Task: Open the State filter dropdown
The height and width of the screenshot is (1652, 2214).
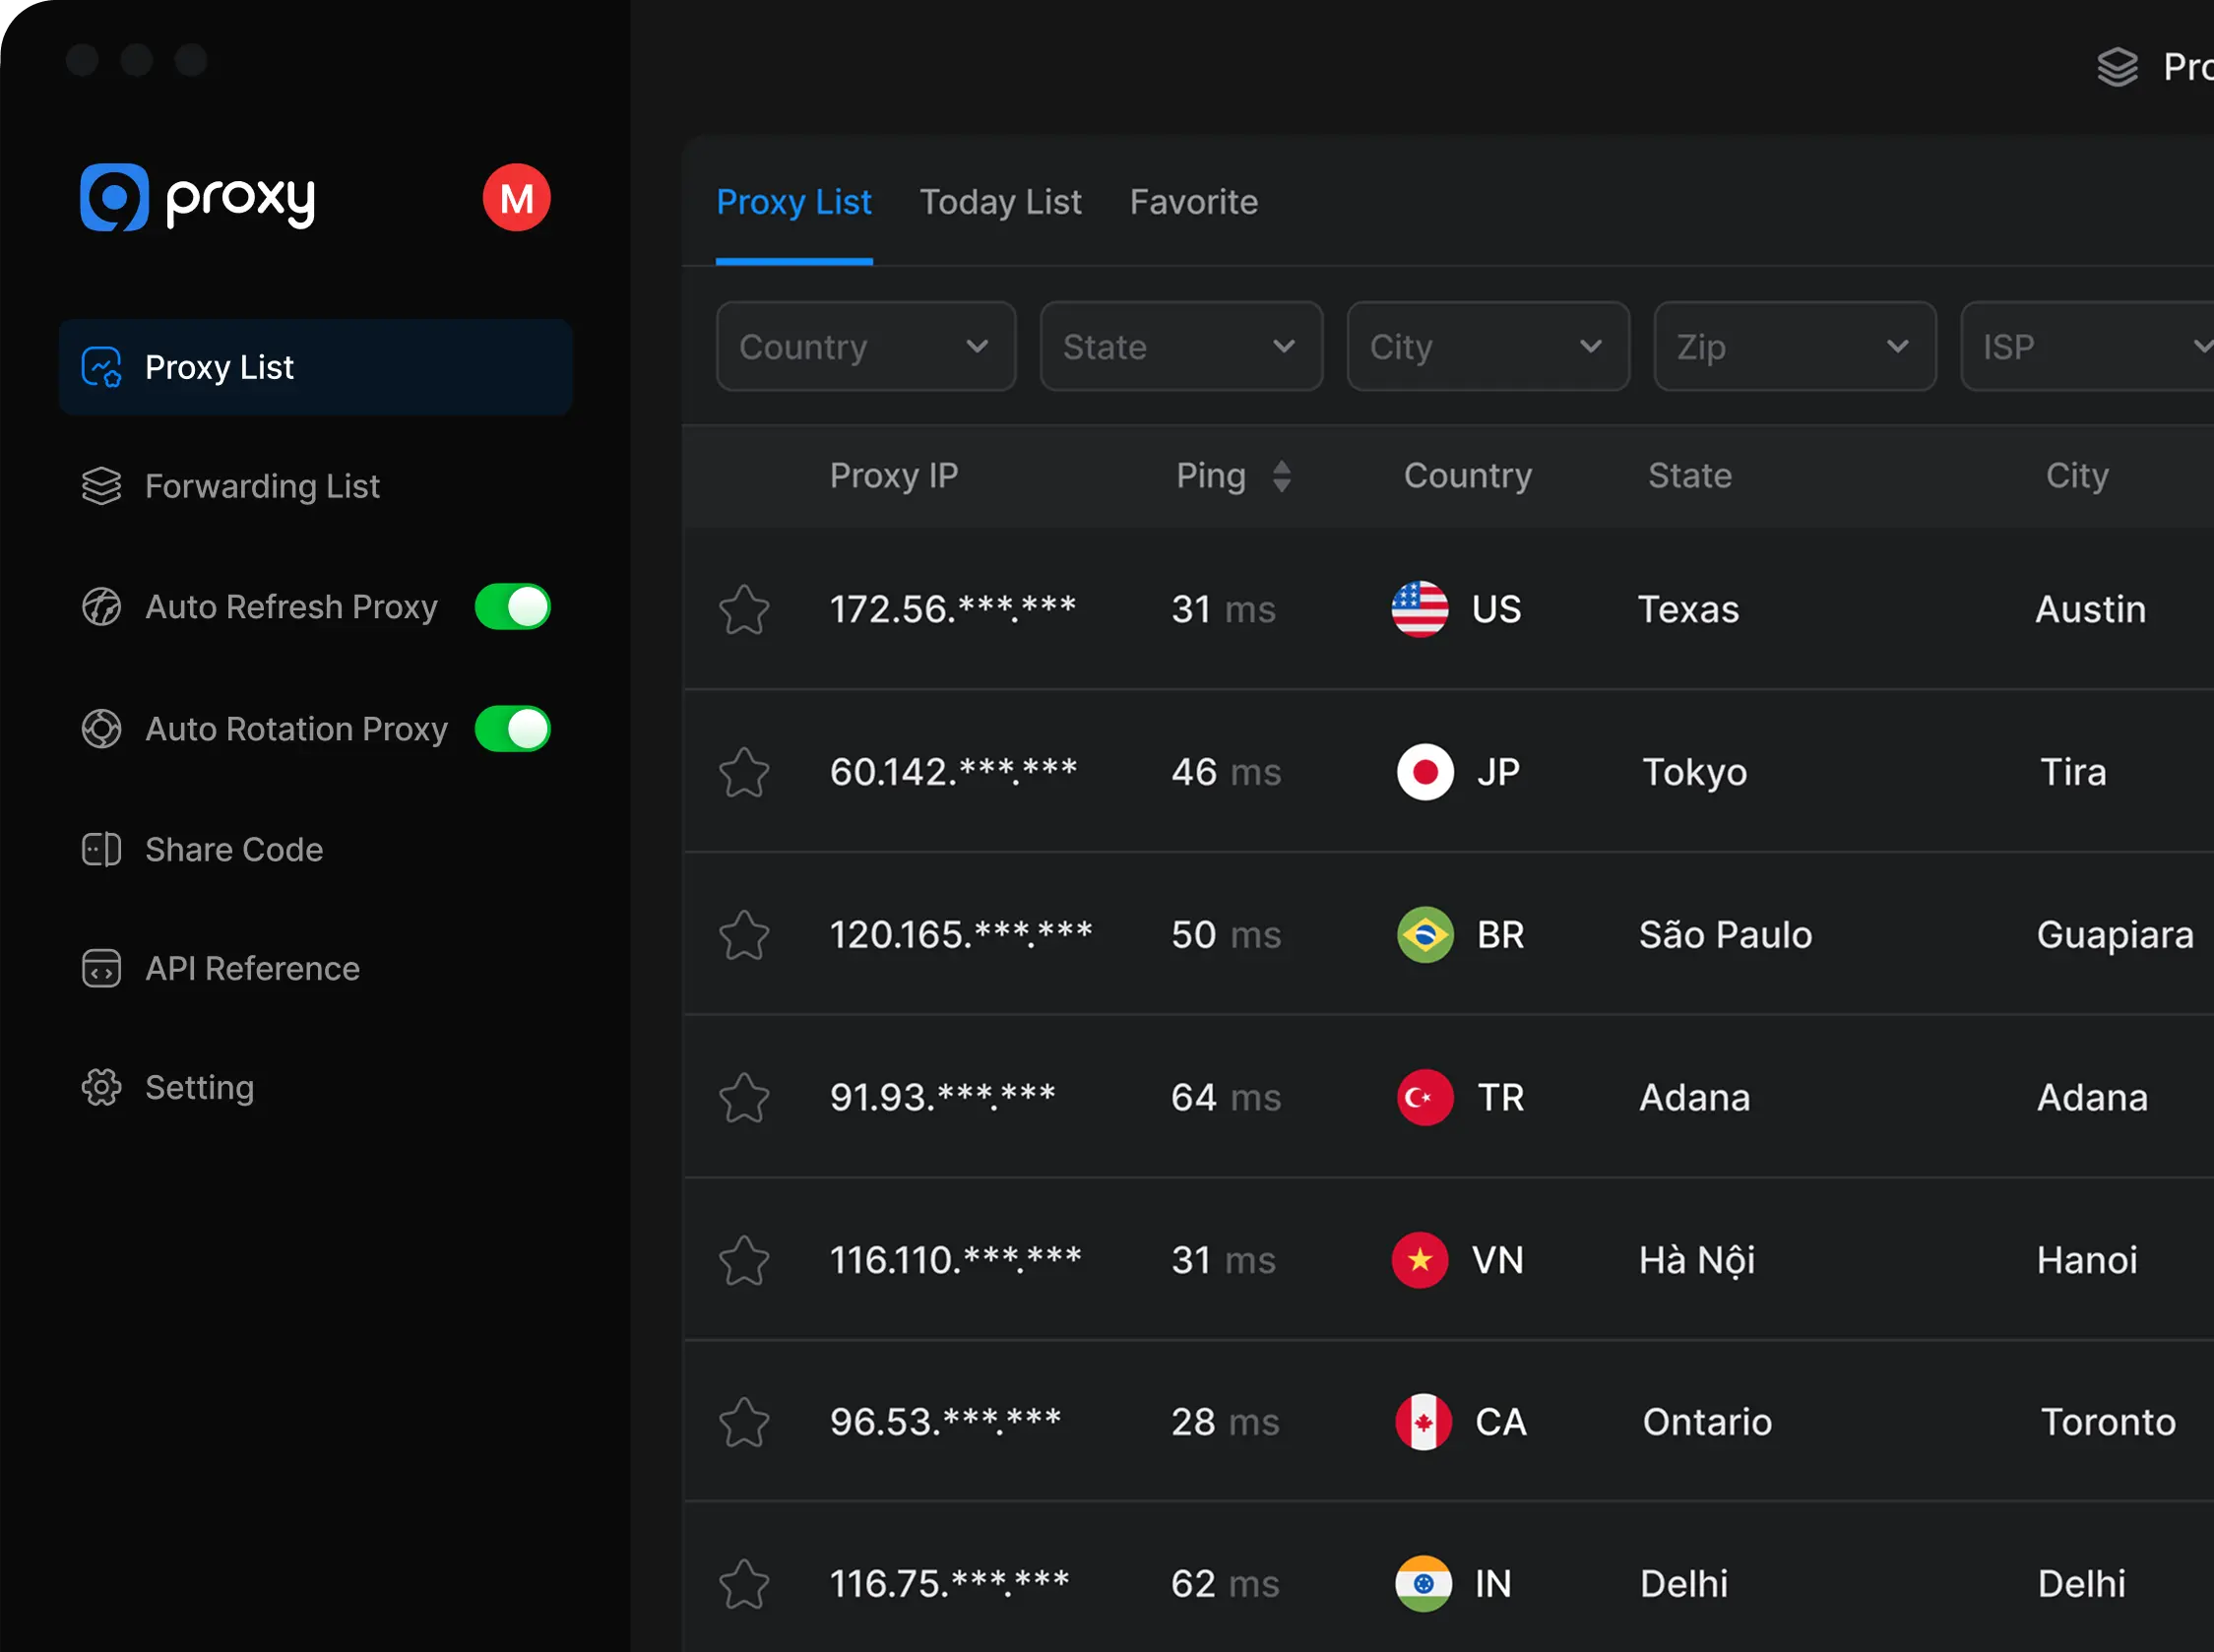Action: point(1181,347)
